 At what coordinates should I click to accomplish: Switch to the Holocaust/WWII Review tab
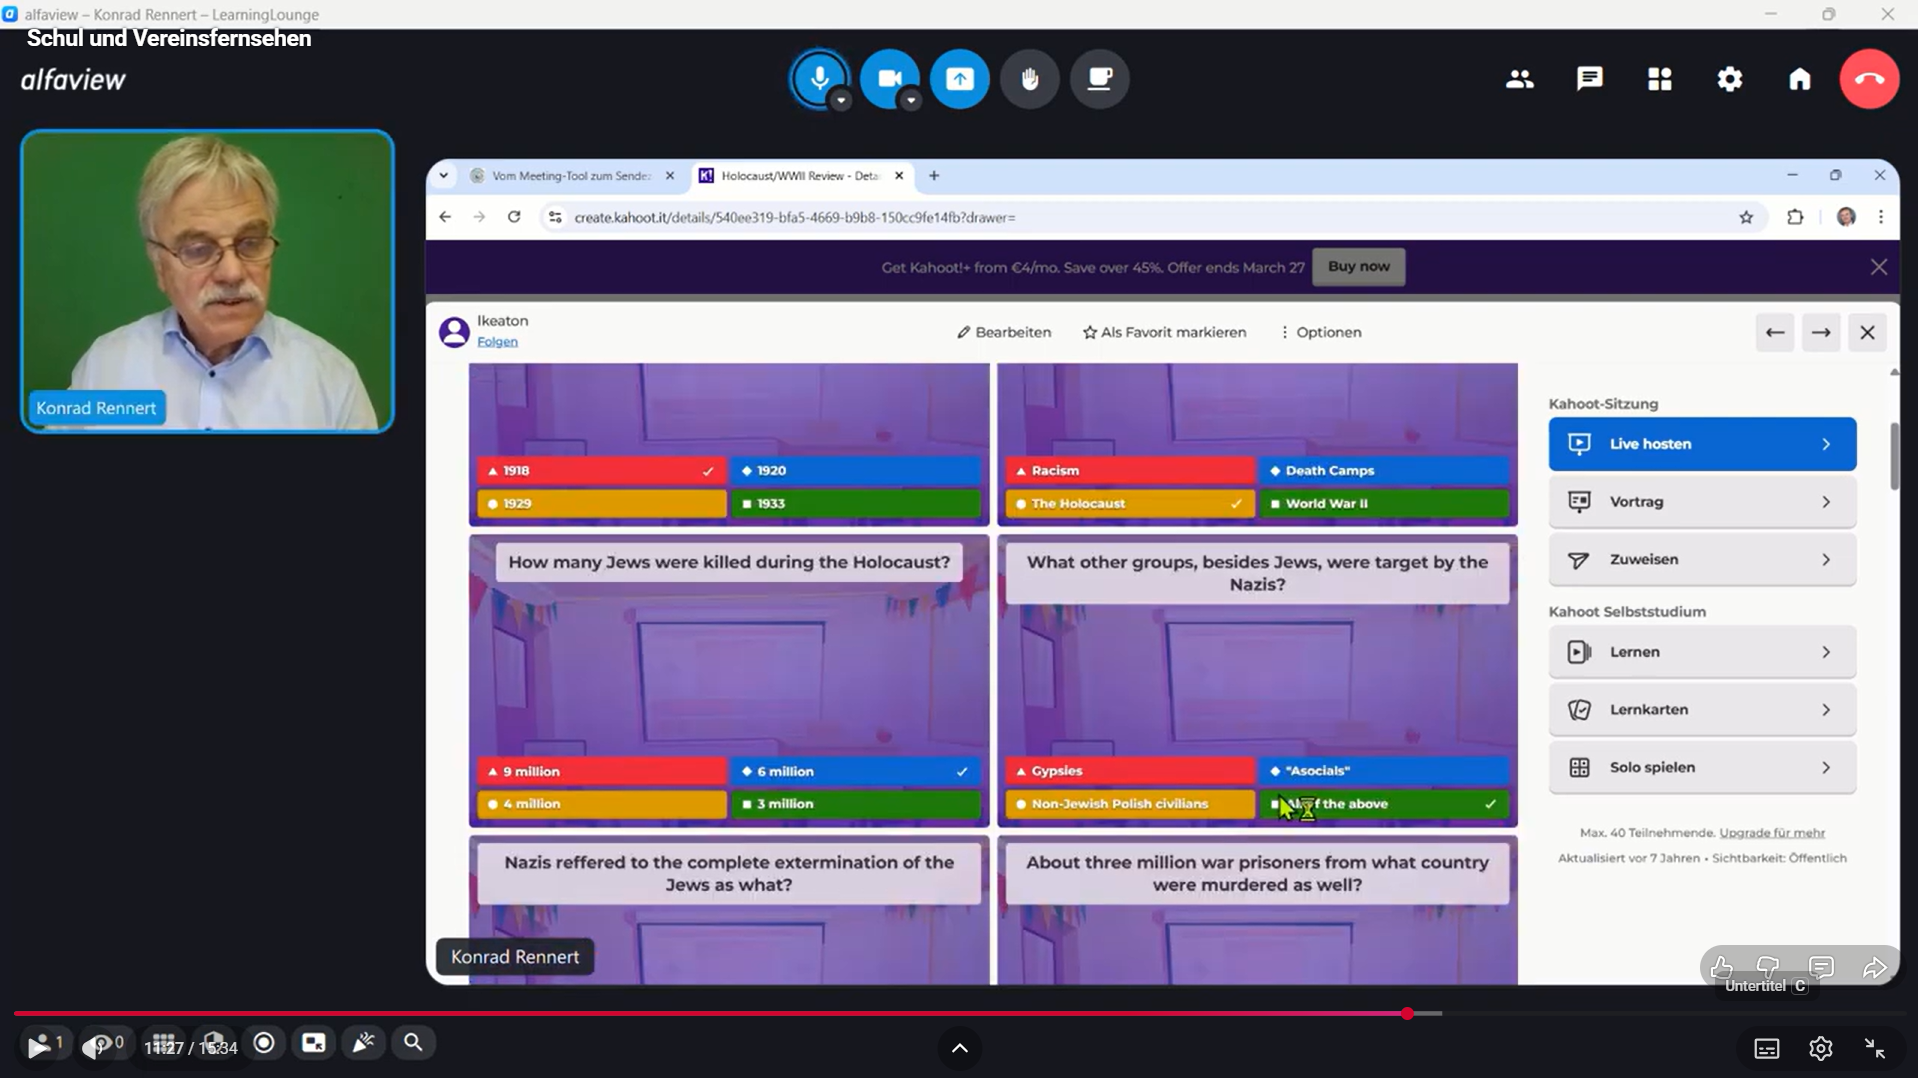pyautogui.click(x=798, y=176)
